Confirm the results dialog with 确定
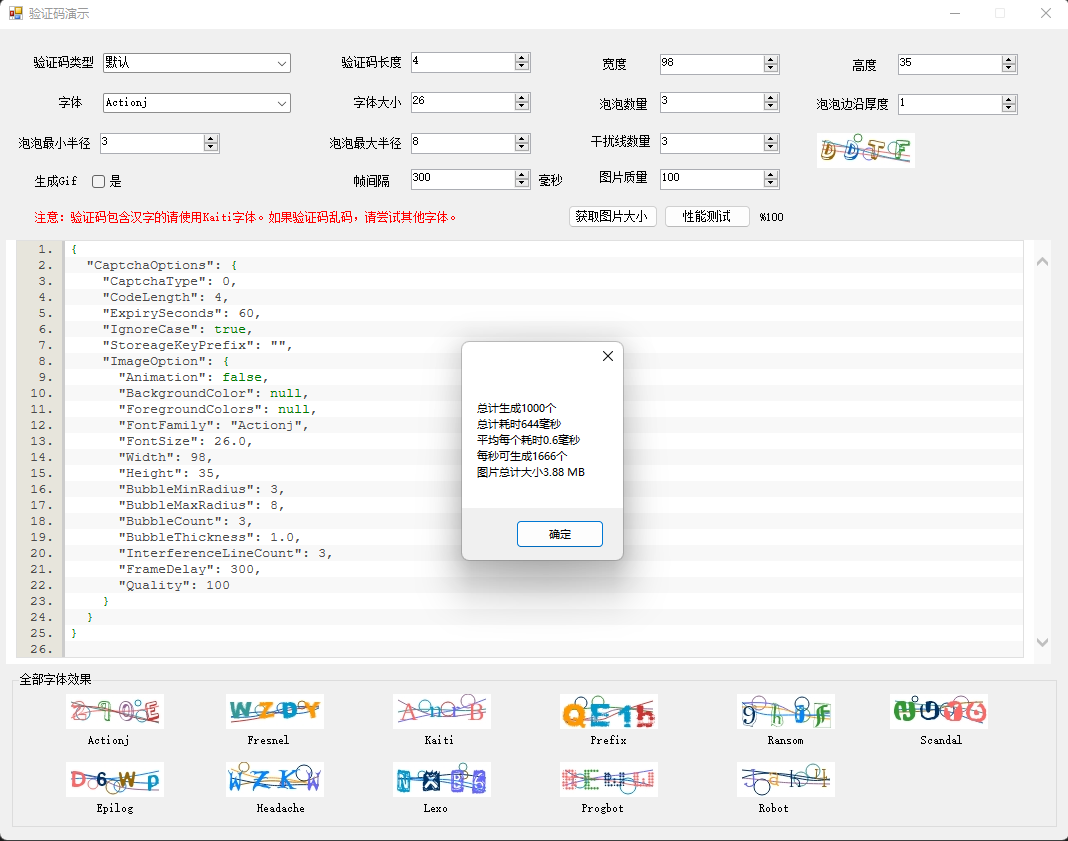 [559, 533]
